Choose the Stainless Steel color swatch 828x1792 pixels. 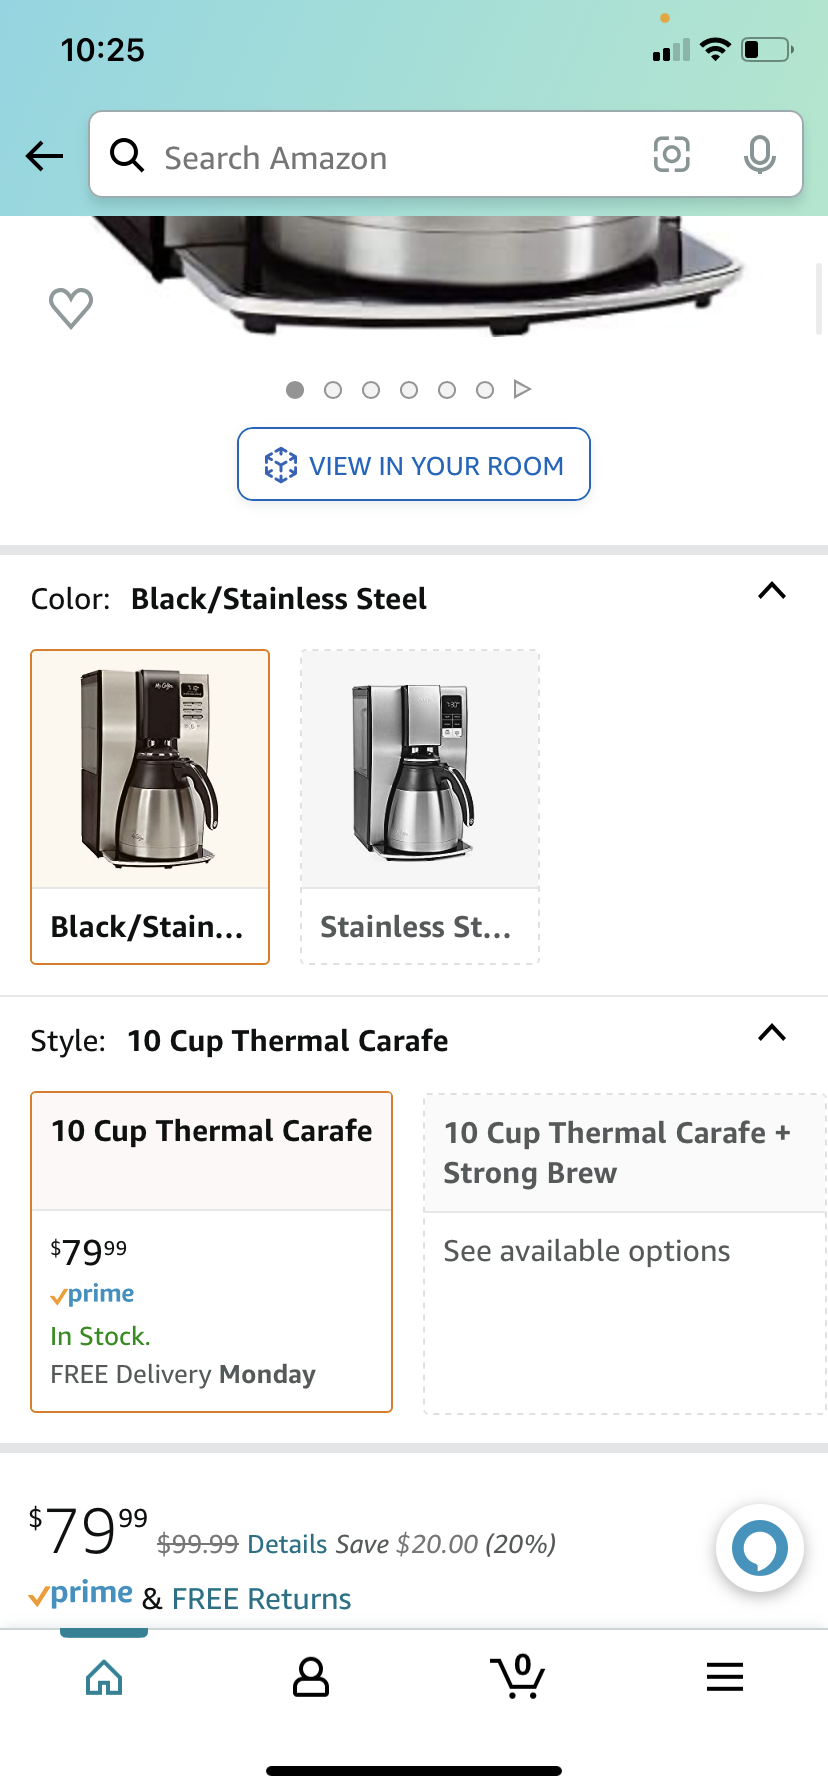point(420,806)
